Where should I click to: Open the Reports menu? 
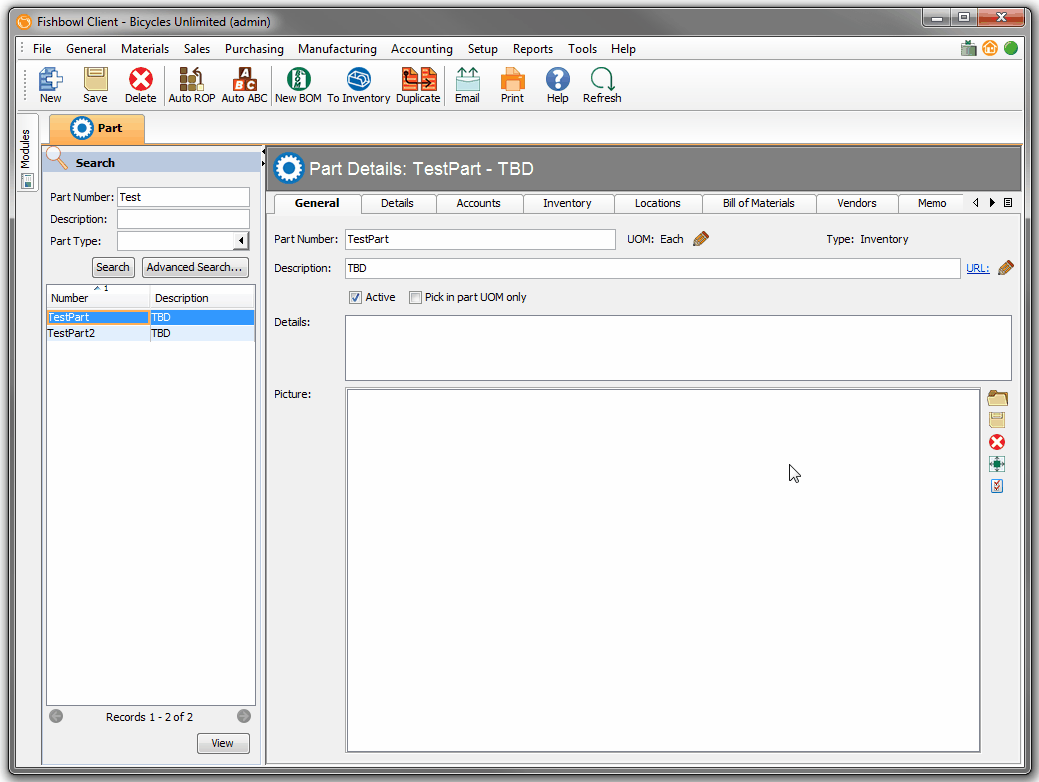click(533, 48)
